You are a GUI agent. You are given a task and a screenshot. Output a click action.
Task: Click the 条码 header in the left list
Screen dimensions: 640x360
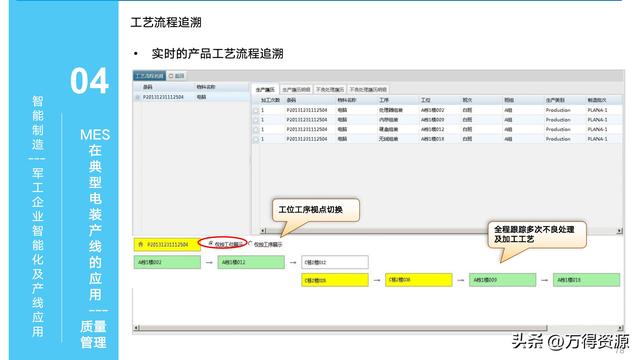point(148,87)
